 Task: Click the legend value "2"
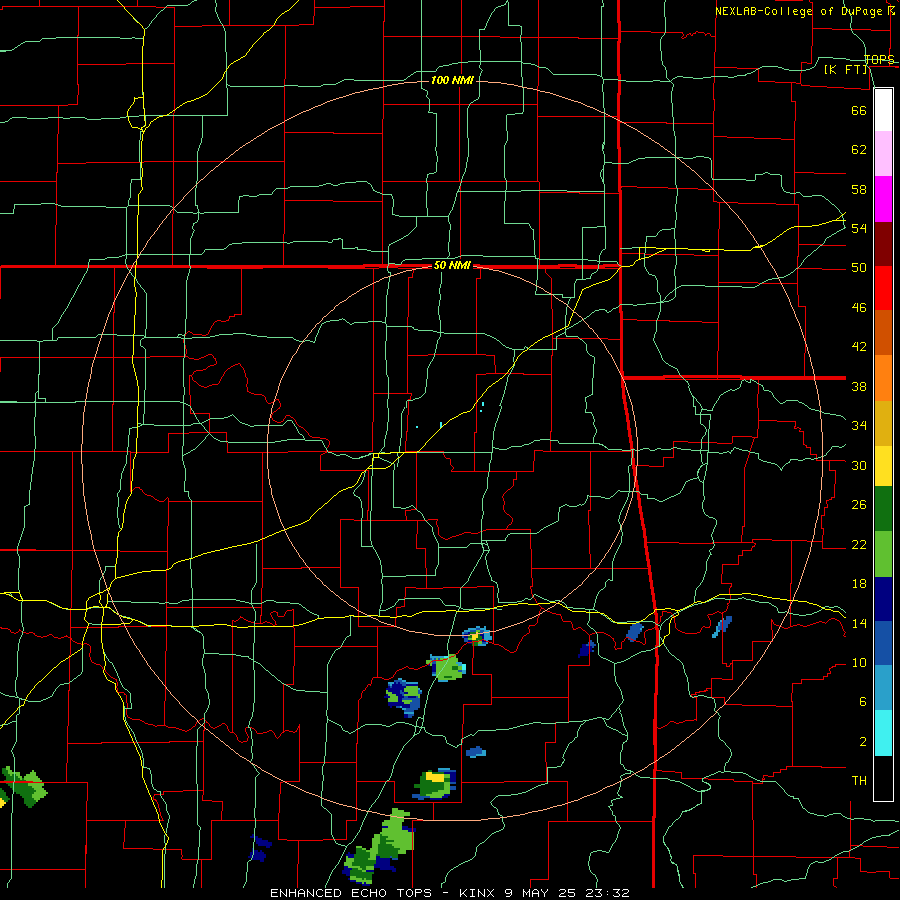(x=863, y=742)
